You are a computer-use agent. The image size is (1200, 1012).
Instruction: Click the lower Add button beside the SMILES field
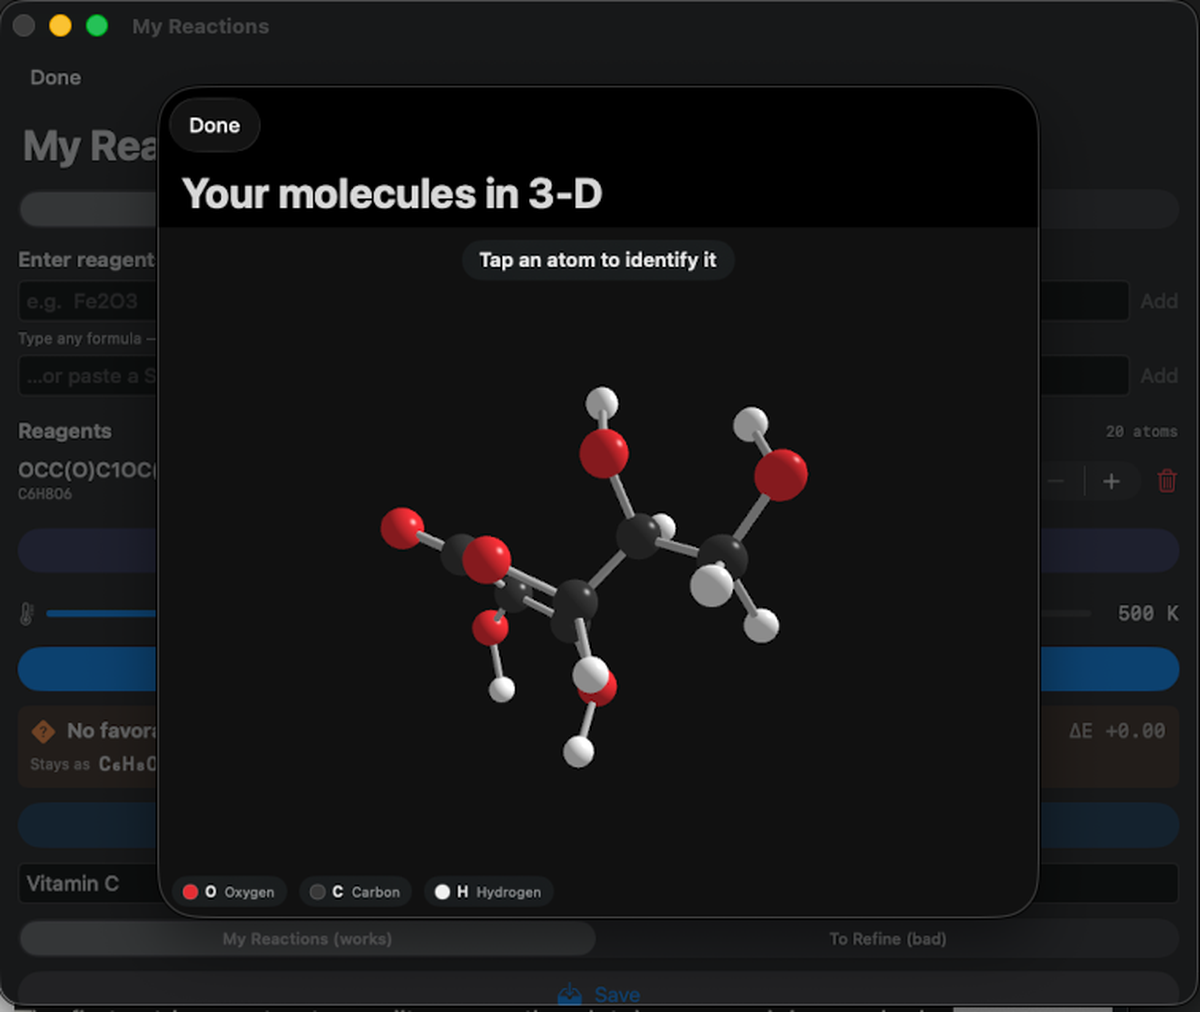1158,376
